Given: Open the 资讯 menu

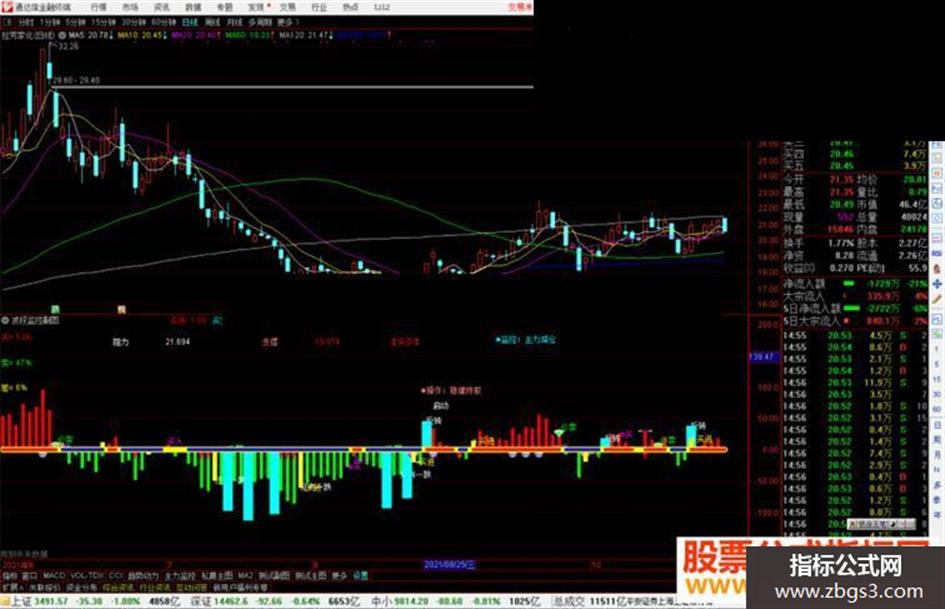Looking at the screenshot, I should click(x=162, y=7).
